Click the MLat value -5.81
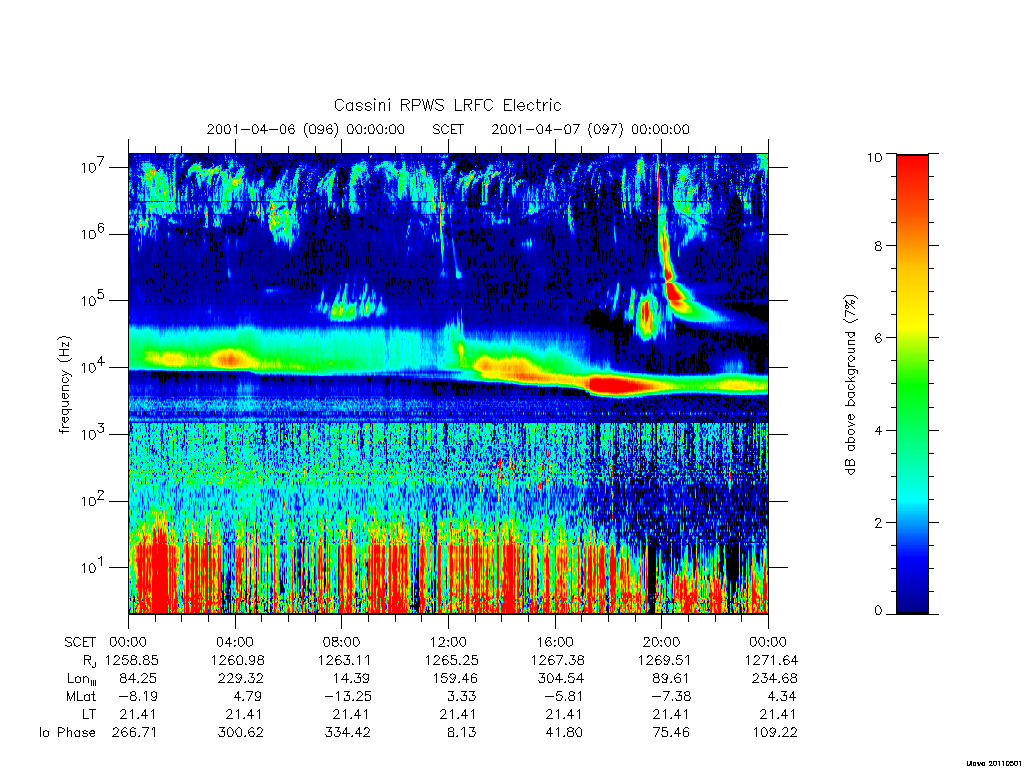This screenshot has width=1024, height=768. point(564,697)
